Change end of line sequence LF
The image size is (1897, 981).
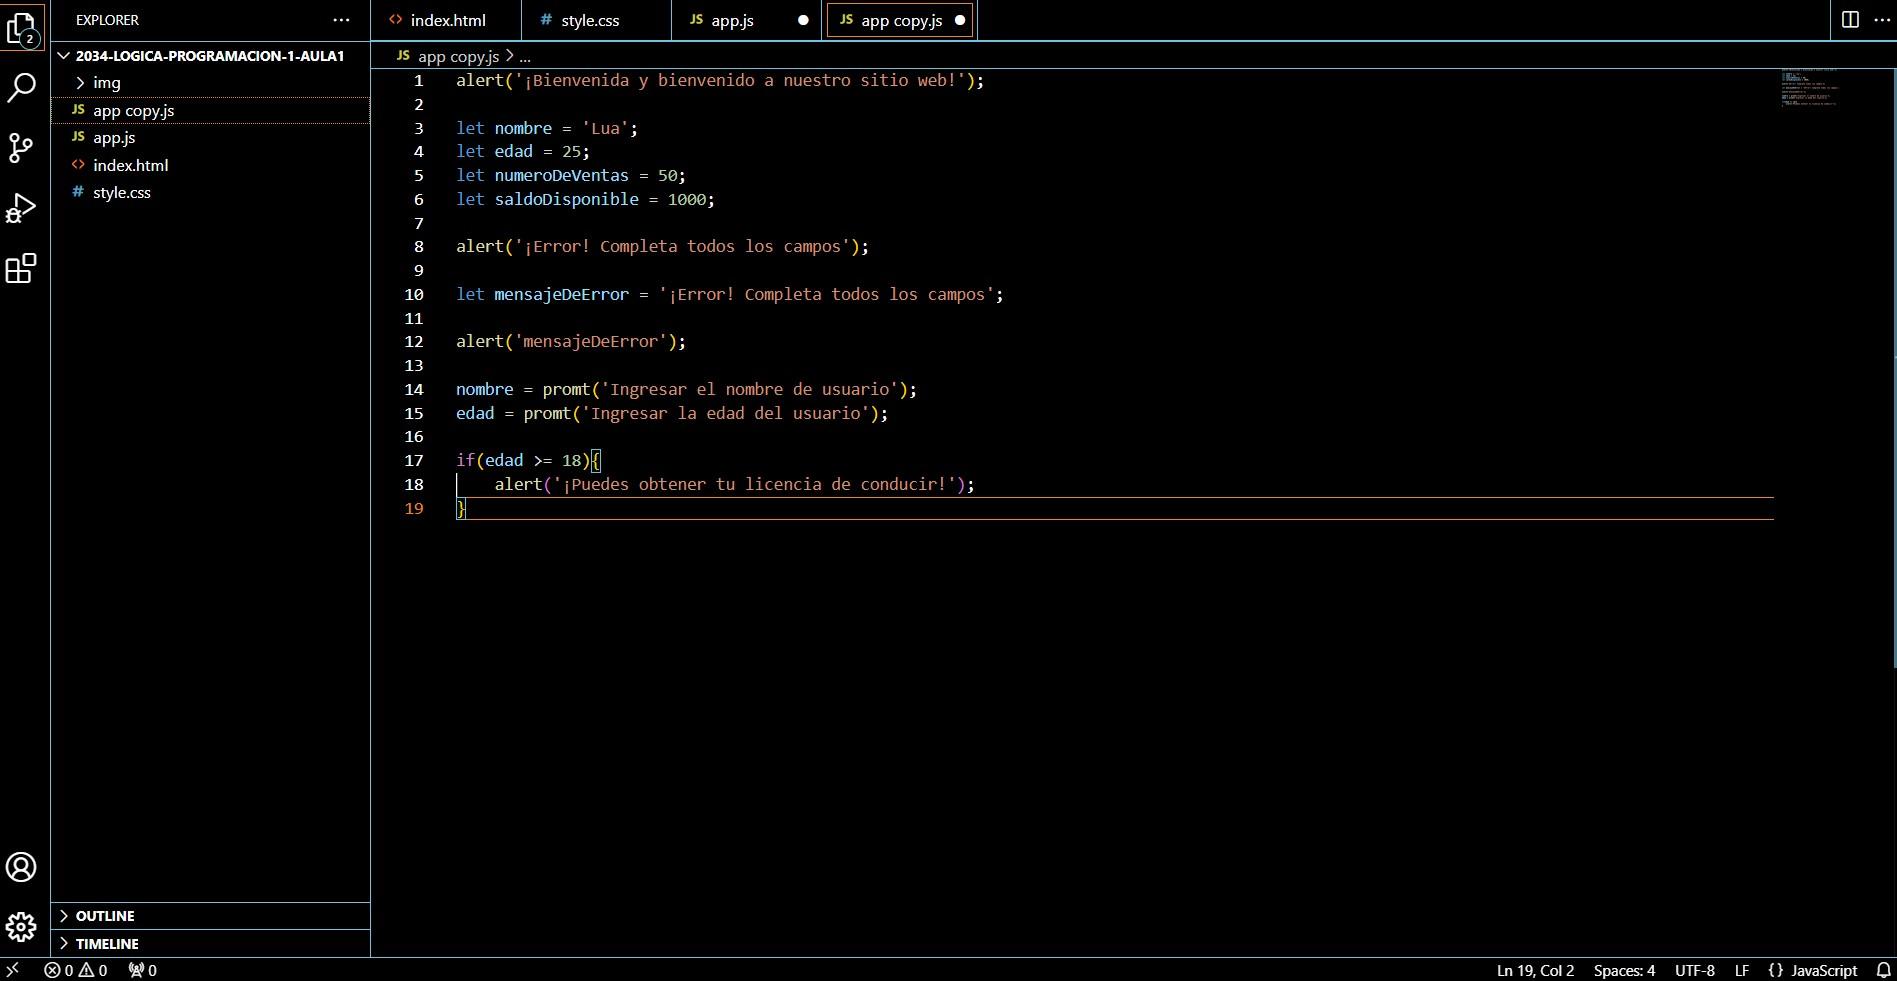(1742, 970)
